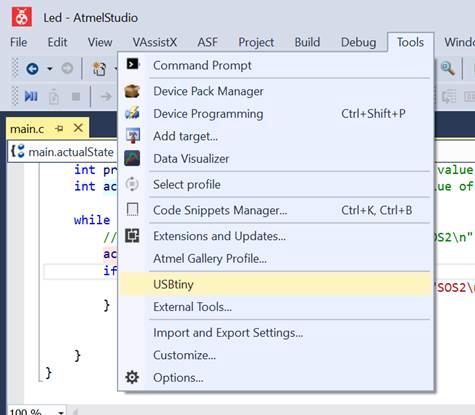Click the Add target icon
The height and width of the screenshot is (415, 475).
(133, 136)
